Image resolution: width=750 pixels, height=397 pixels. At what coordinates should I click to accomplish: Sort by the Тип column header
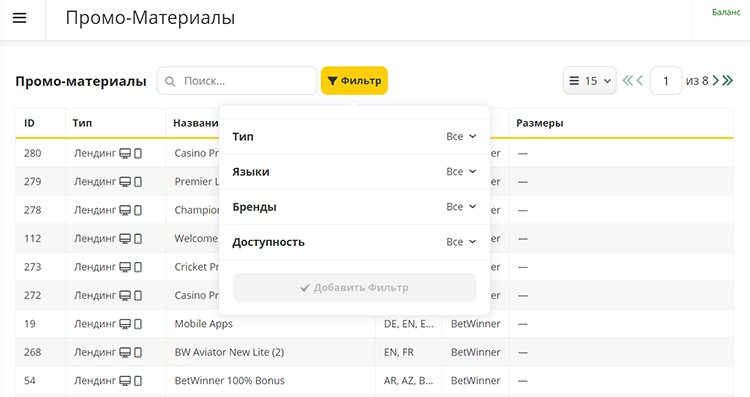click(x=82, y=123)
